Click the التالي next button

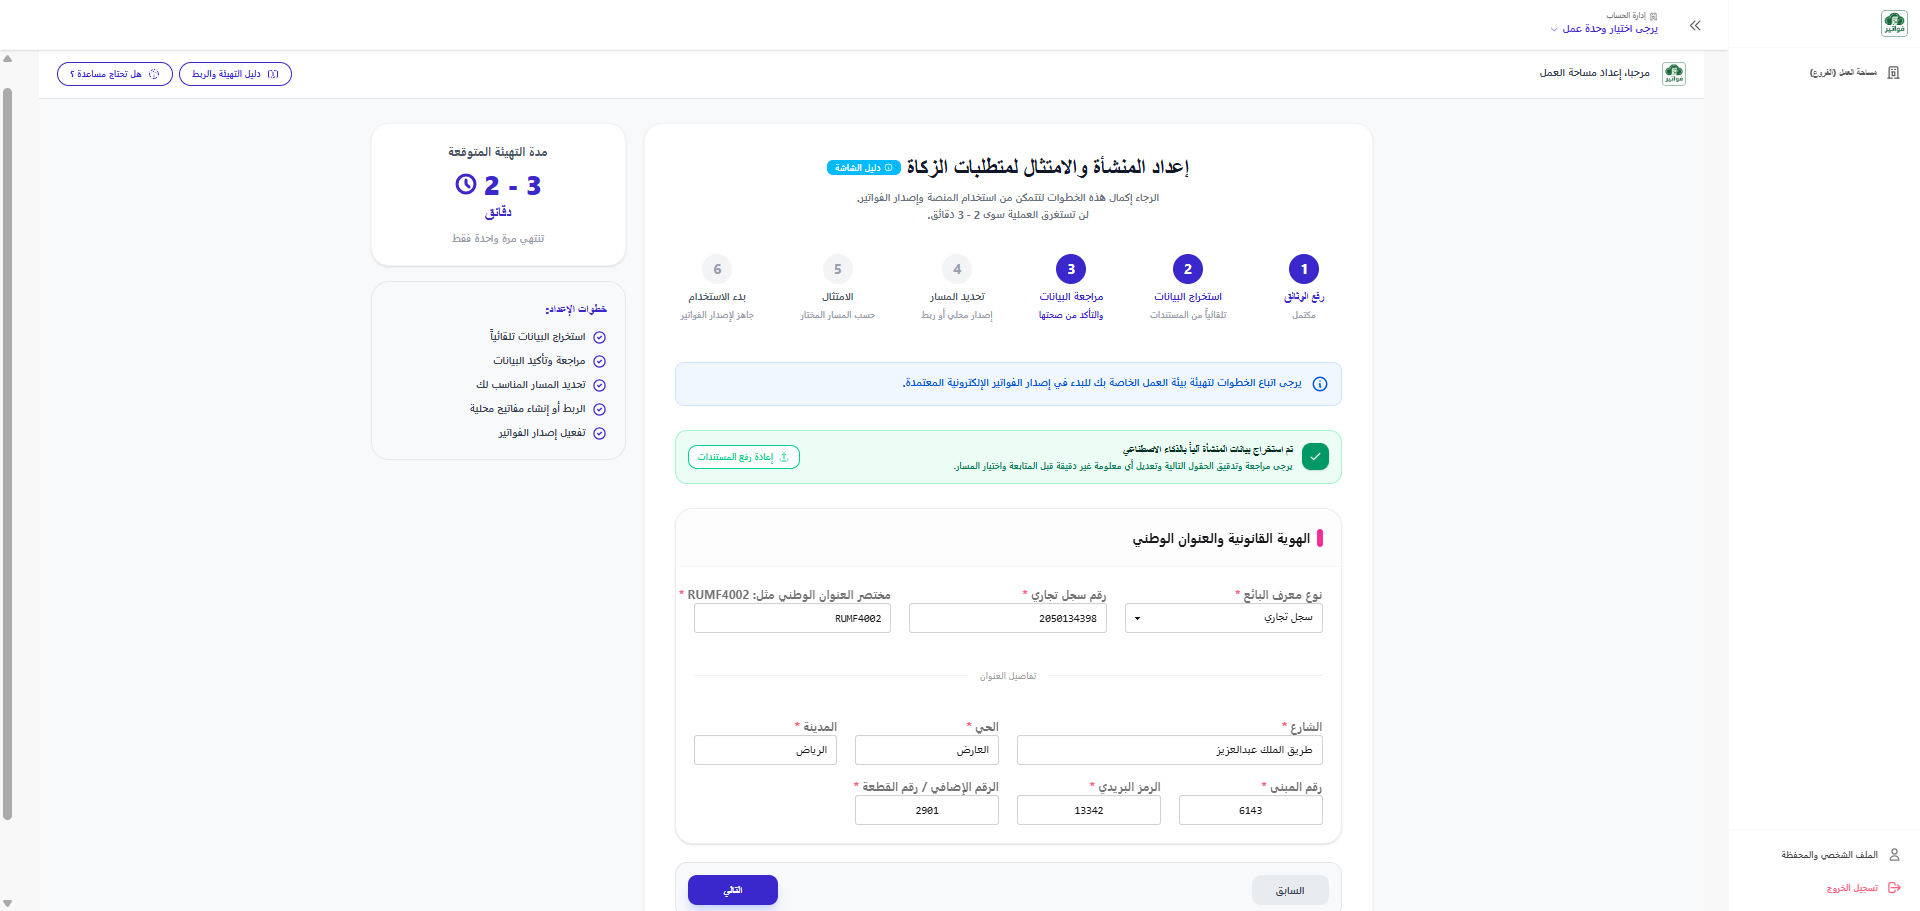pos(733,890)
